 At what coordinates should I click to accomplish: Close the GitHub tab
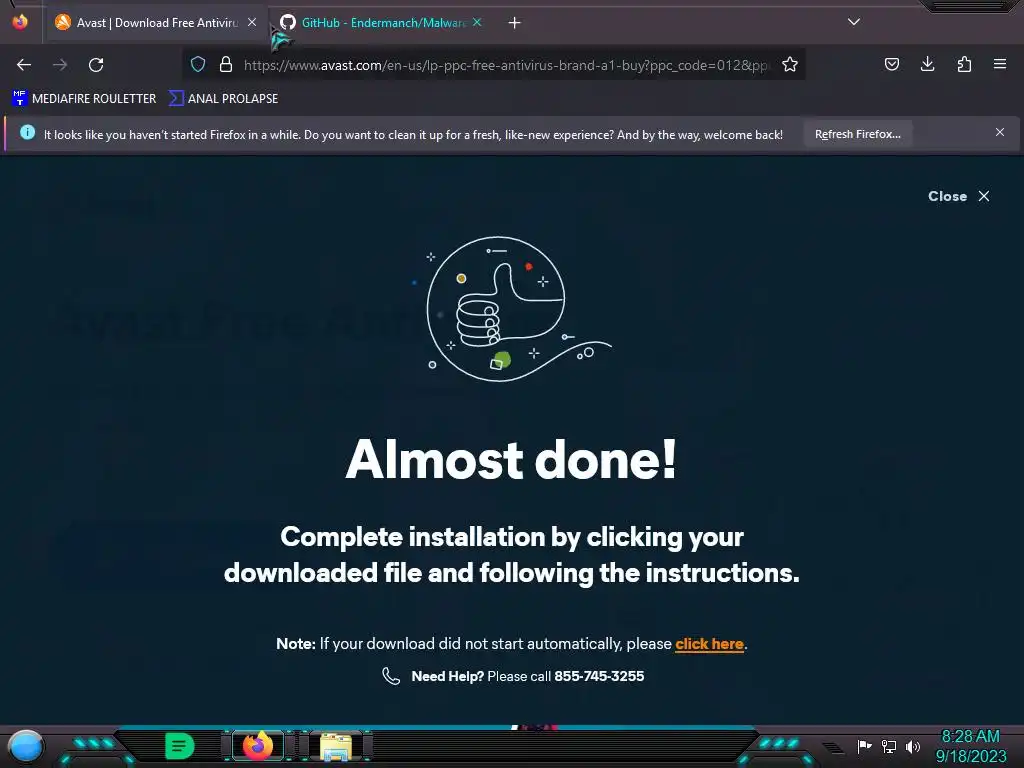[x=477, y=22]
